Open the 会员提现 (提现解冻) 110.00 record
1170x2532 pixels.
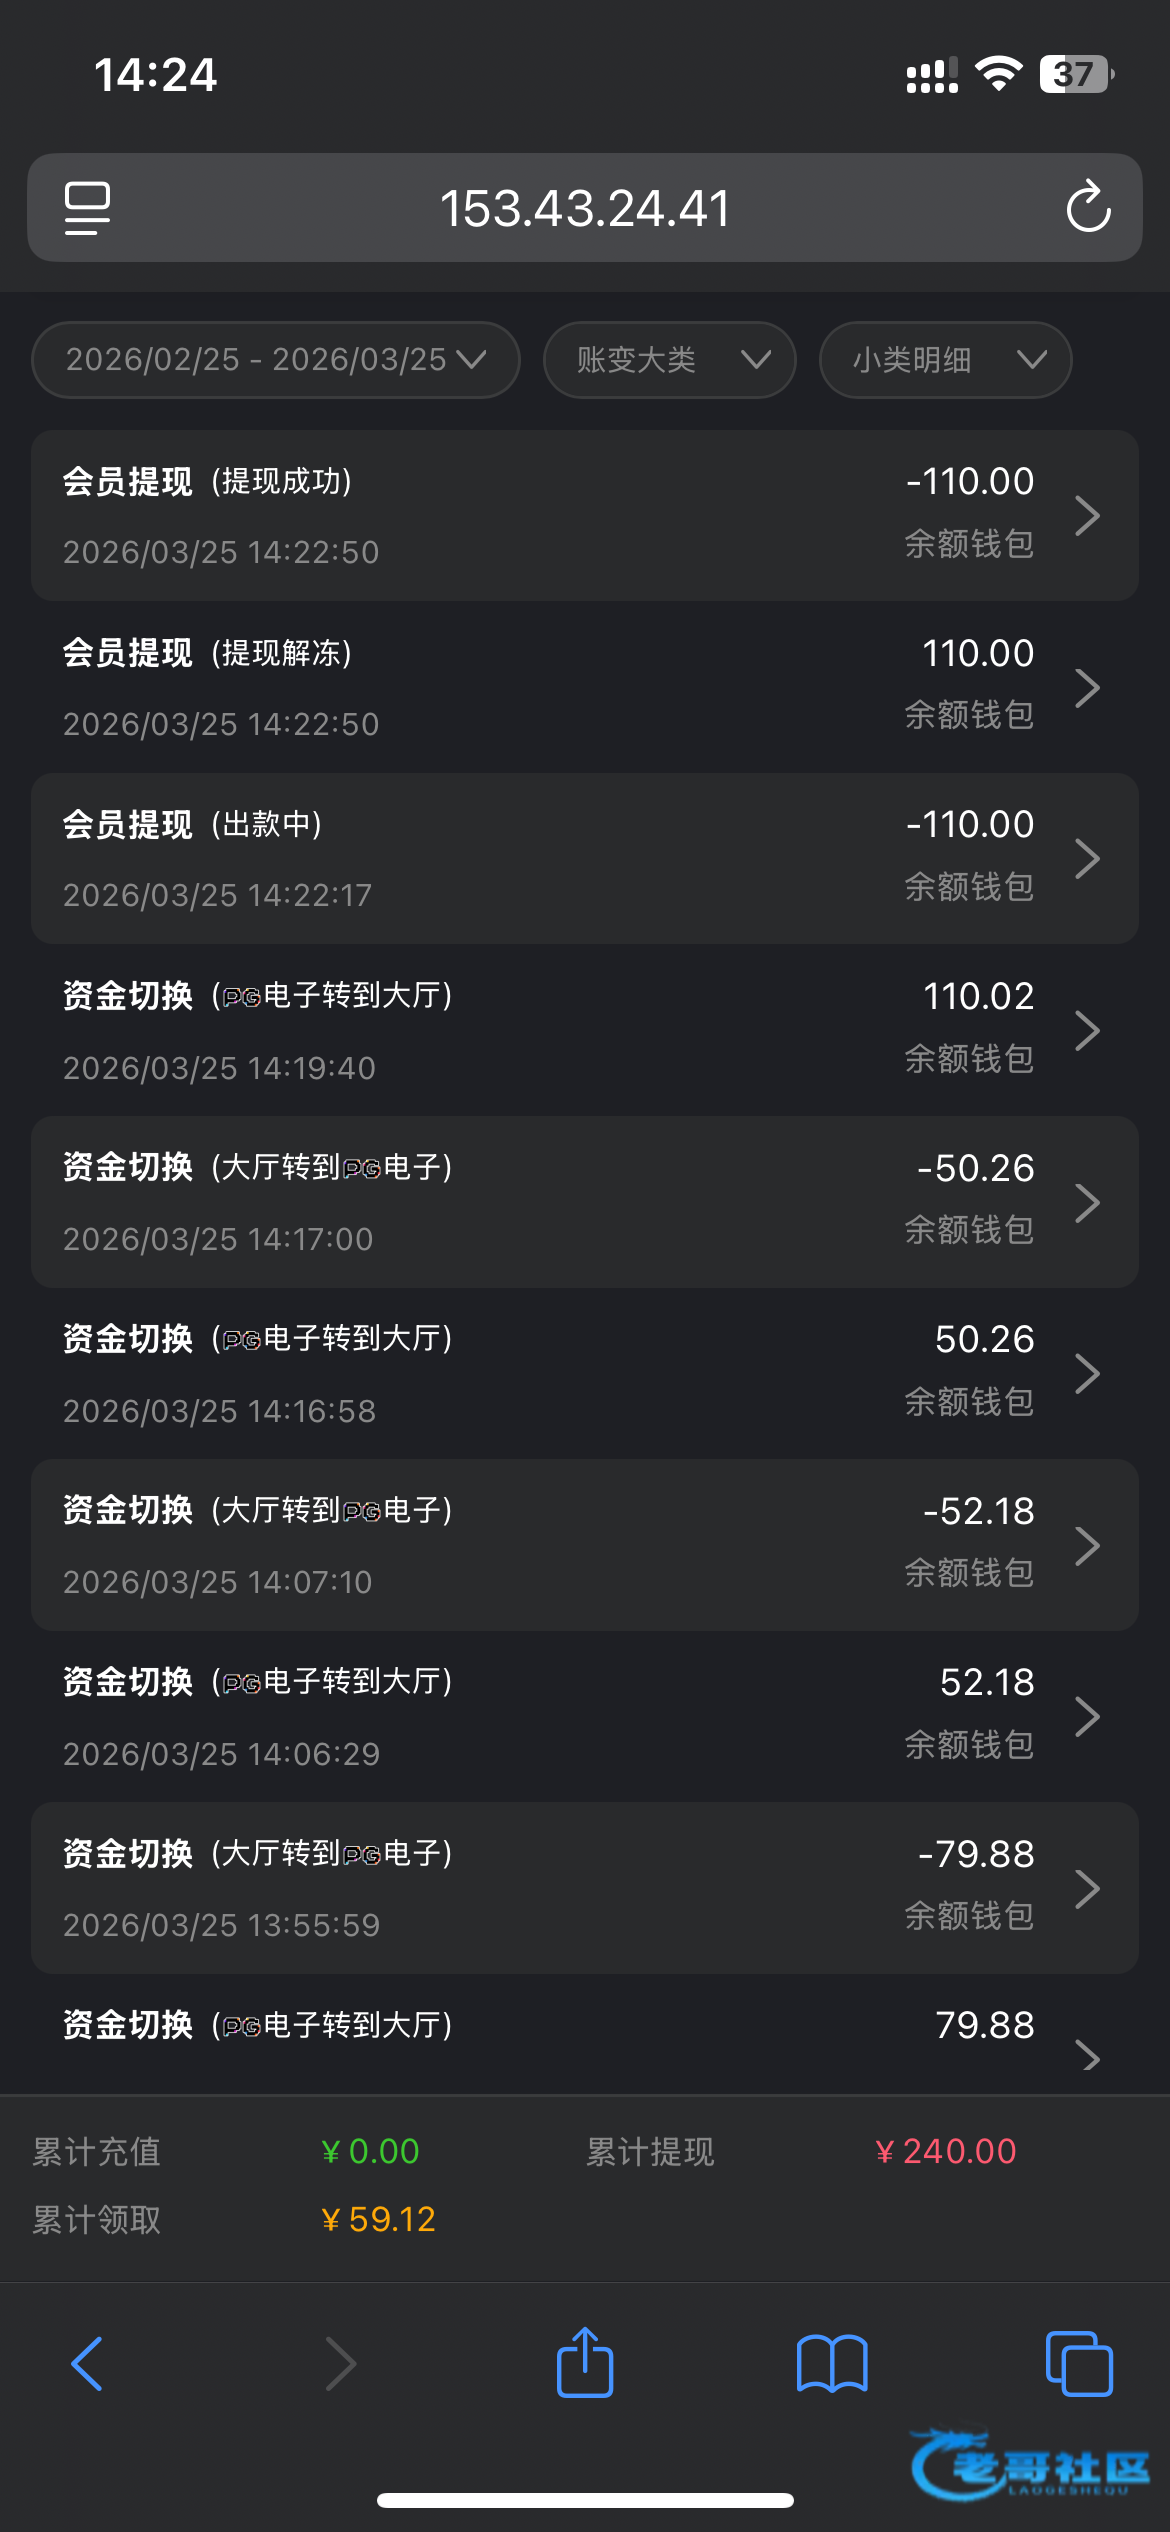coord(585,687)
